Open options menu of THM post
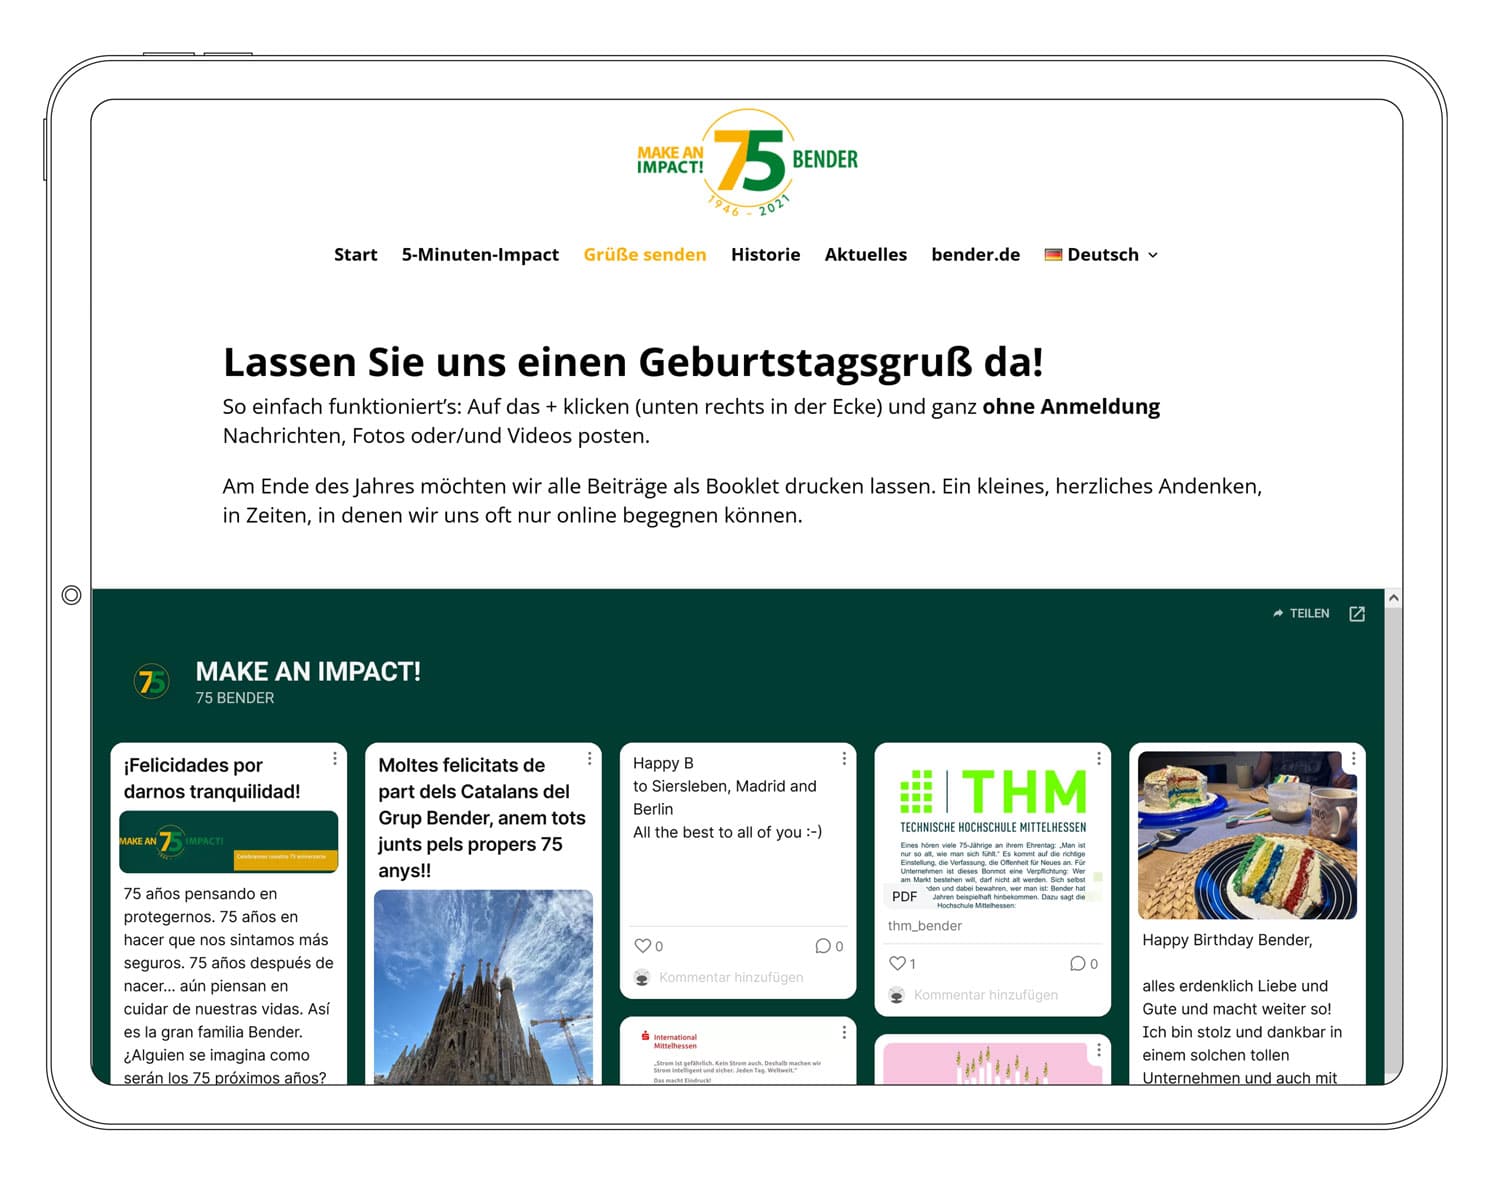 tap(1099, 759)
